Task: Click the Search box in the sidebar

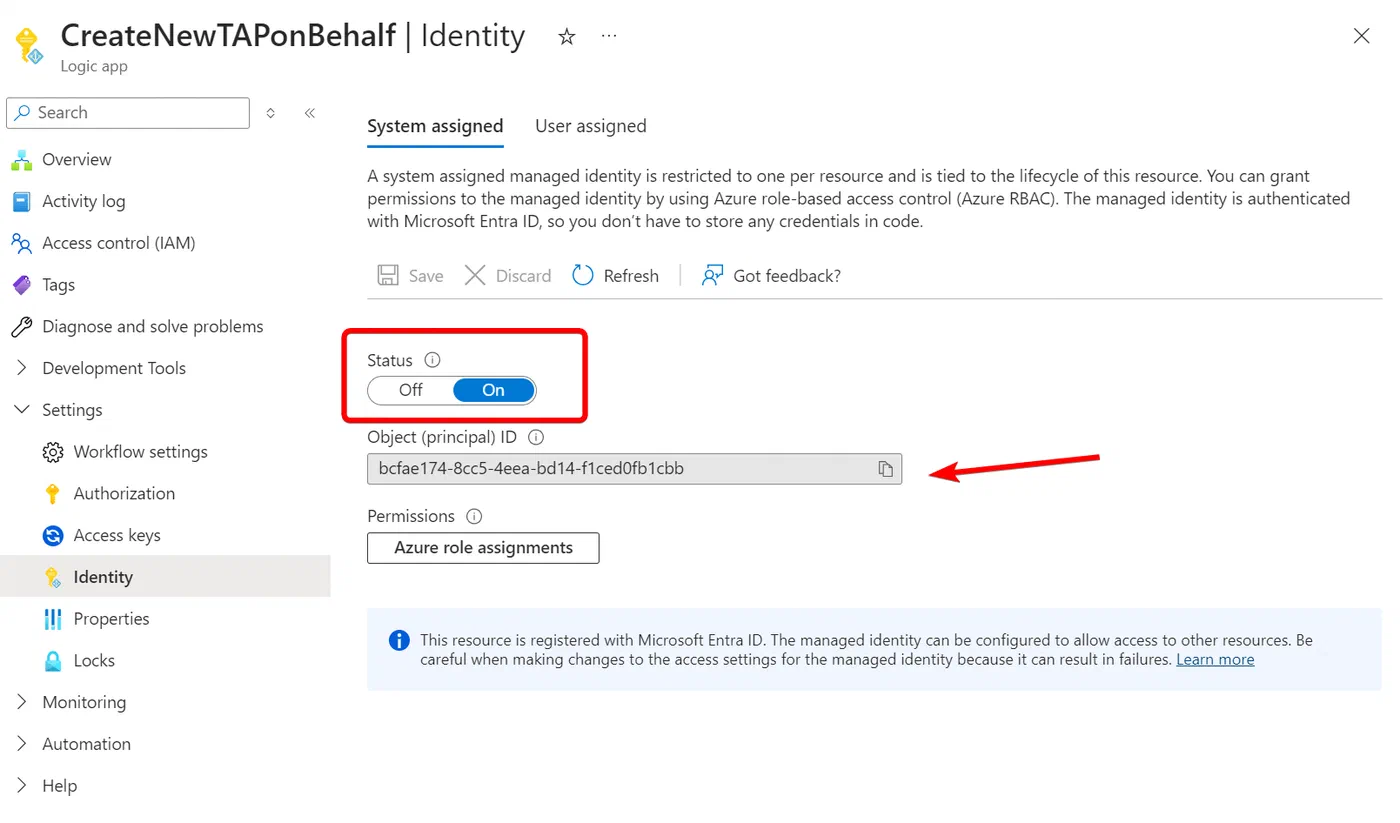Action: pyautogui.click(x=128, y=113)
